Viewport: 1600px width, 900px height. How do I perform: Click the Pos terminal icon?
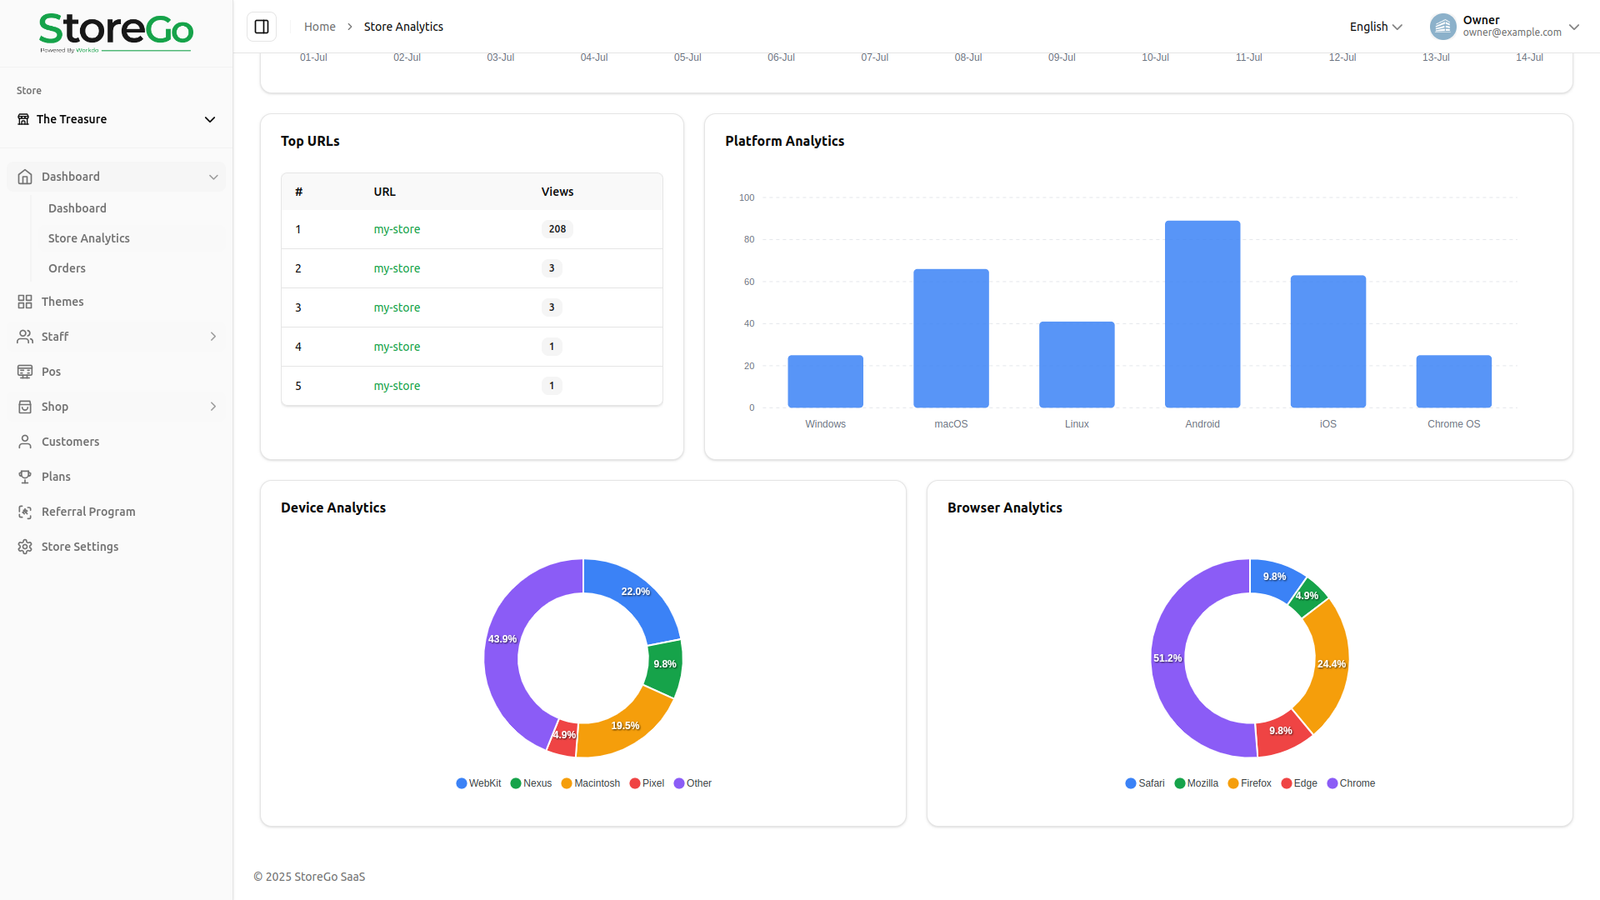point(25,372)
